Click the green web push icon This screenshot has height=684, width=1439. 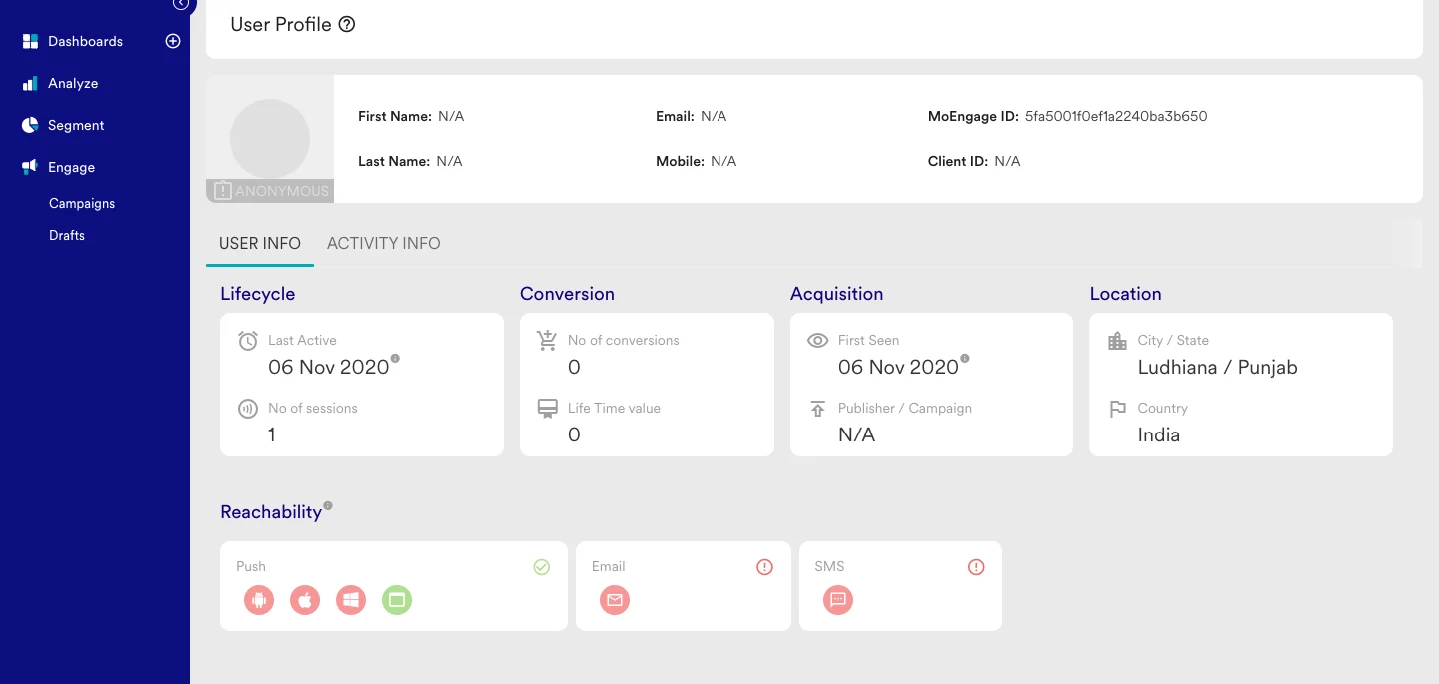[397, 600]
